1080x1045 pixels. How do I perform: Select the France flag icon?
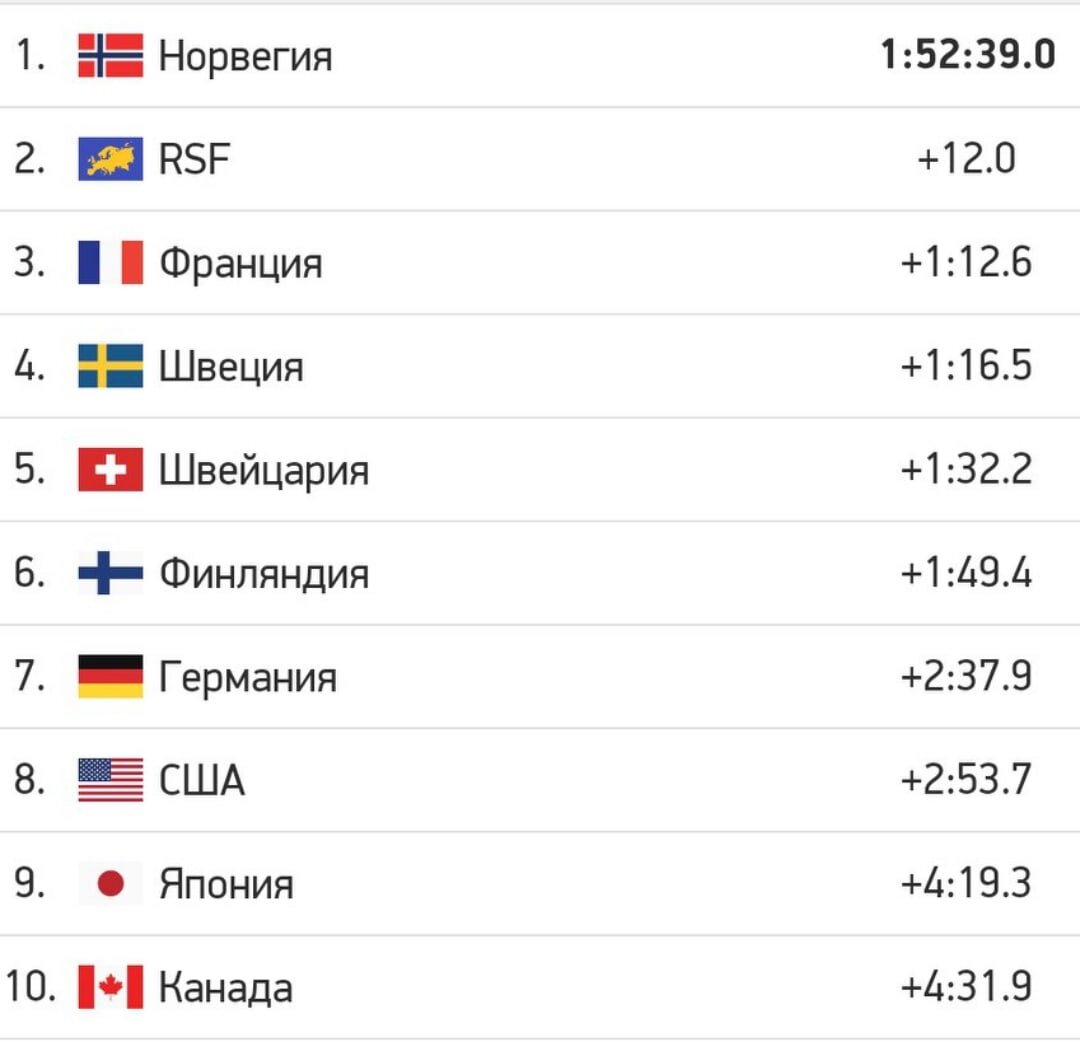pyautogui.click(x=111, y=262)
